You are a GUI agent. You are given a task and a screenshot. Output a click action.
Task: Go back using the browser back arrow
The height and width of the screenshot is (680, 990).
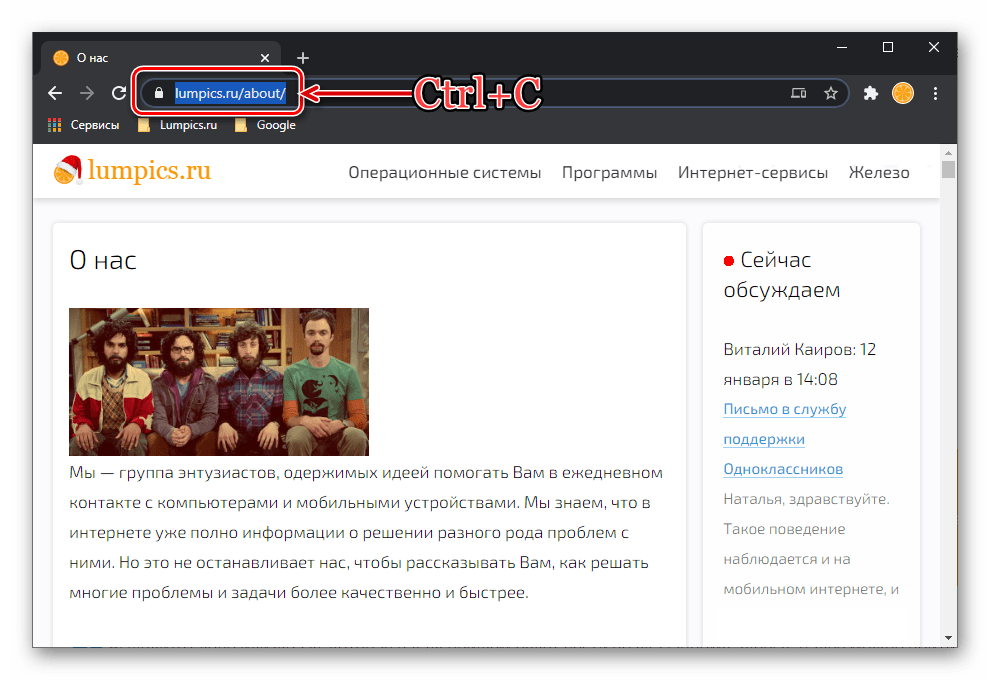(x=55, y=93)
